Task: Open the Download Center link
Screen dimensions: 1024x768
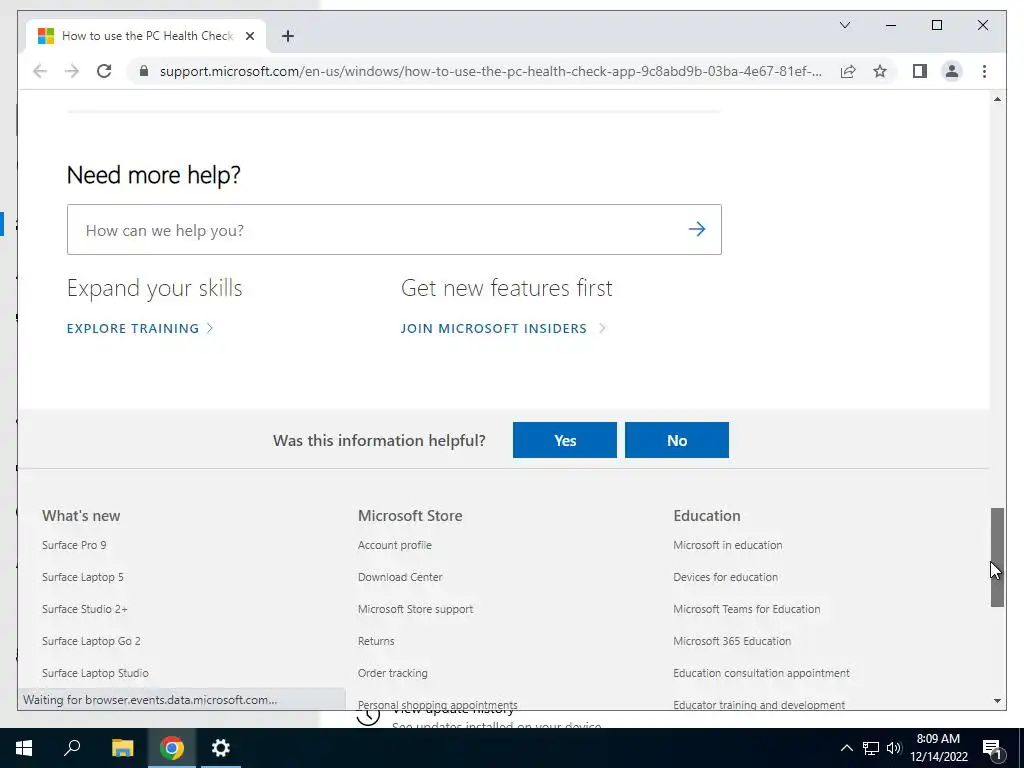Action: coord(400,577)
